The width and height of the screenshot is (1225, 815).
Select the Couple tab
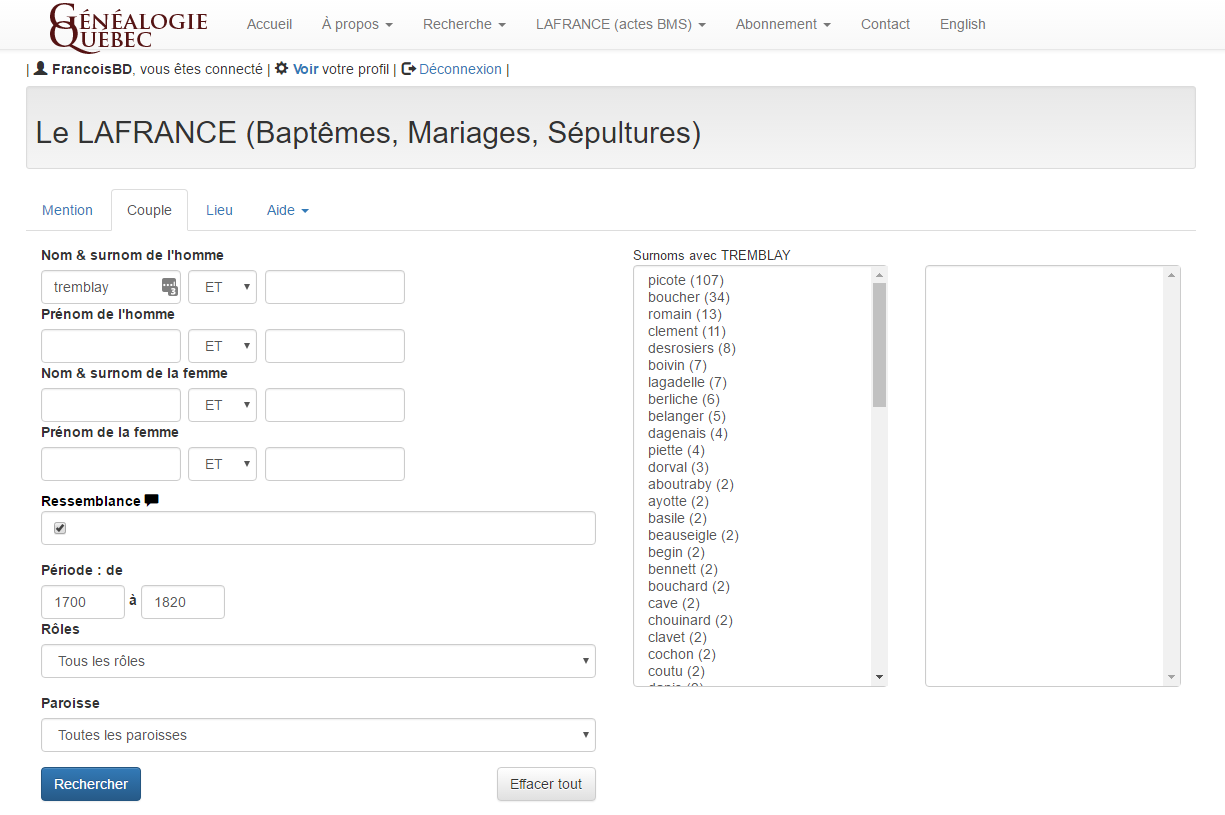149,210
